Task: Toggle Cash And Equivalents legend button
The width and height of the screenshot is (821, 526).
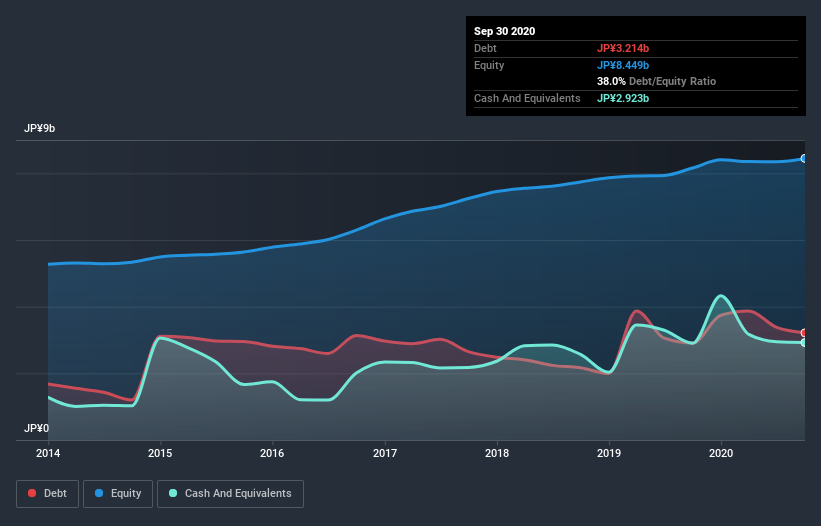Action: pyautogui.click(x=230, y=494)
